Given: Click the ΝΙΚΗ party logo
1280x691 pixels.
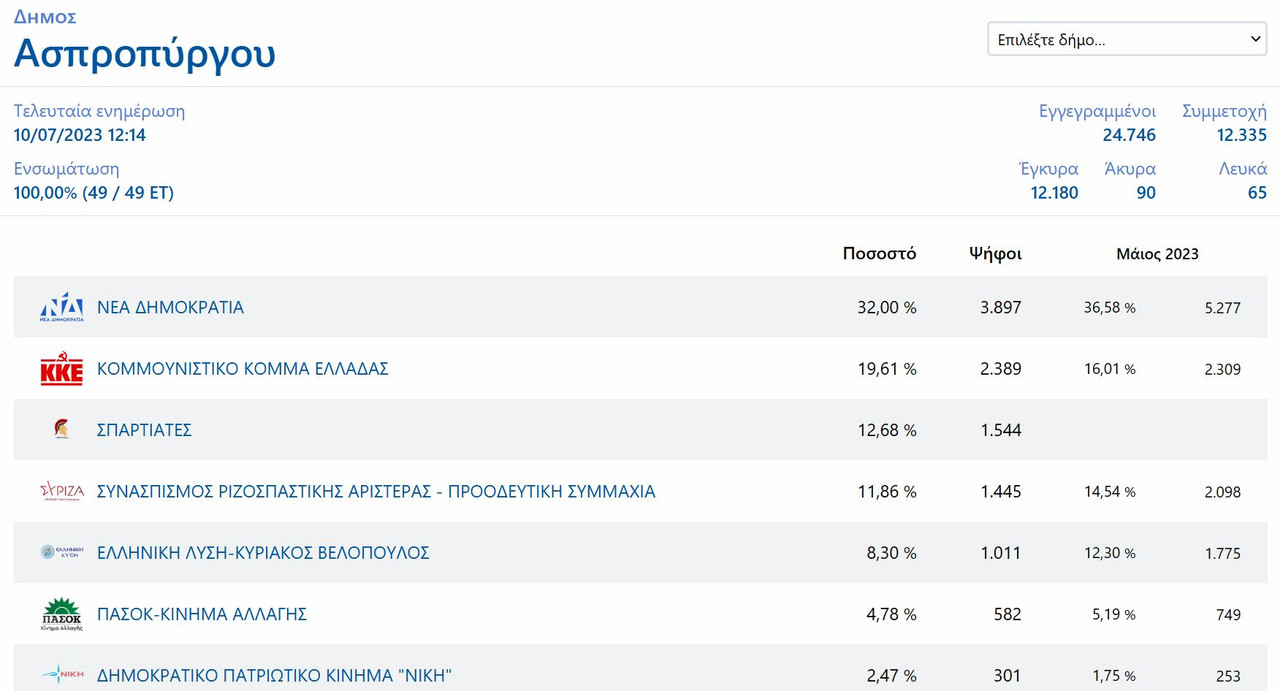Looking at the screenshot, I should (61, 675).
